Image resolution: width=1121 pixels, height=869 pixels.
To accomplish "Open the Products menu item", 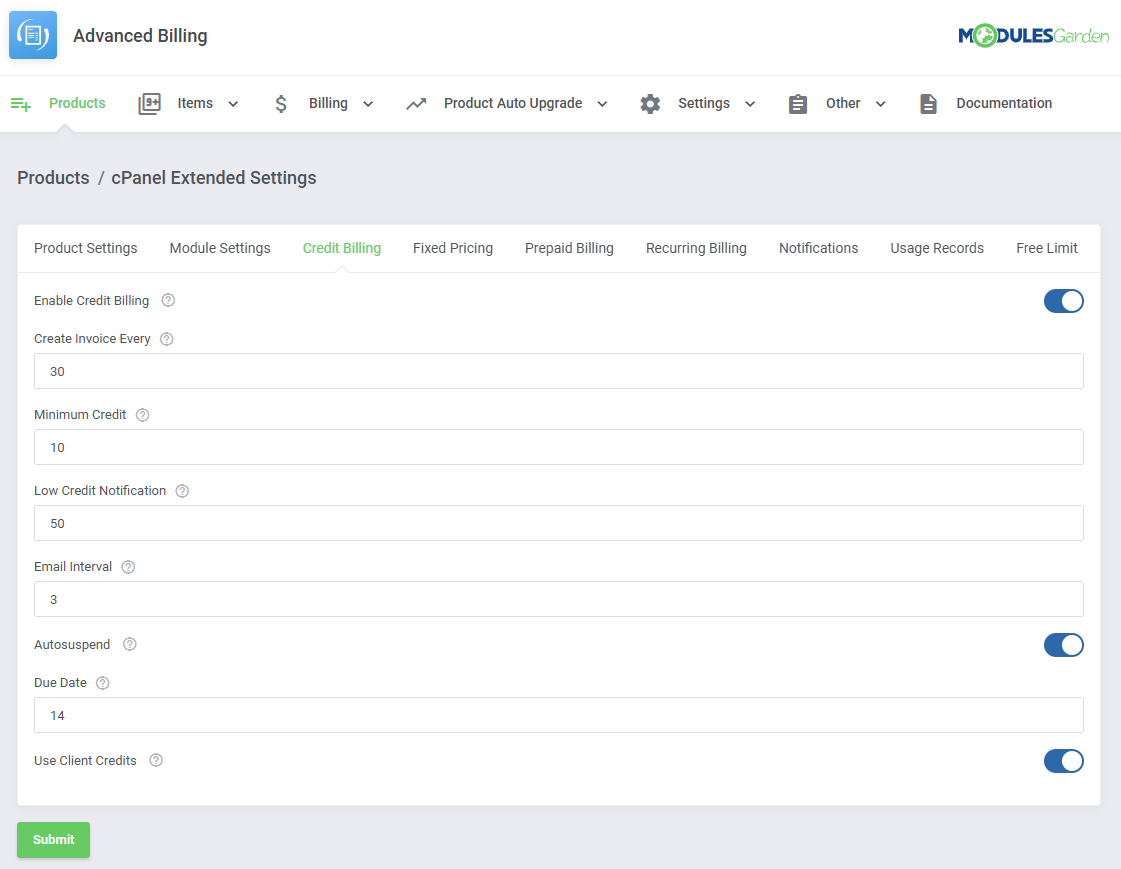I will tap(77, 103).
